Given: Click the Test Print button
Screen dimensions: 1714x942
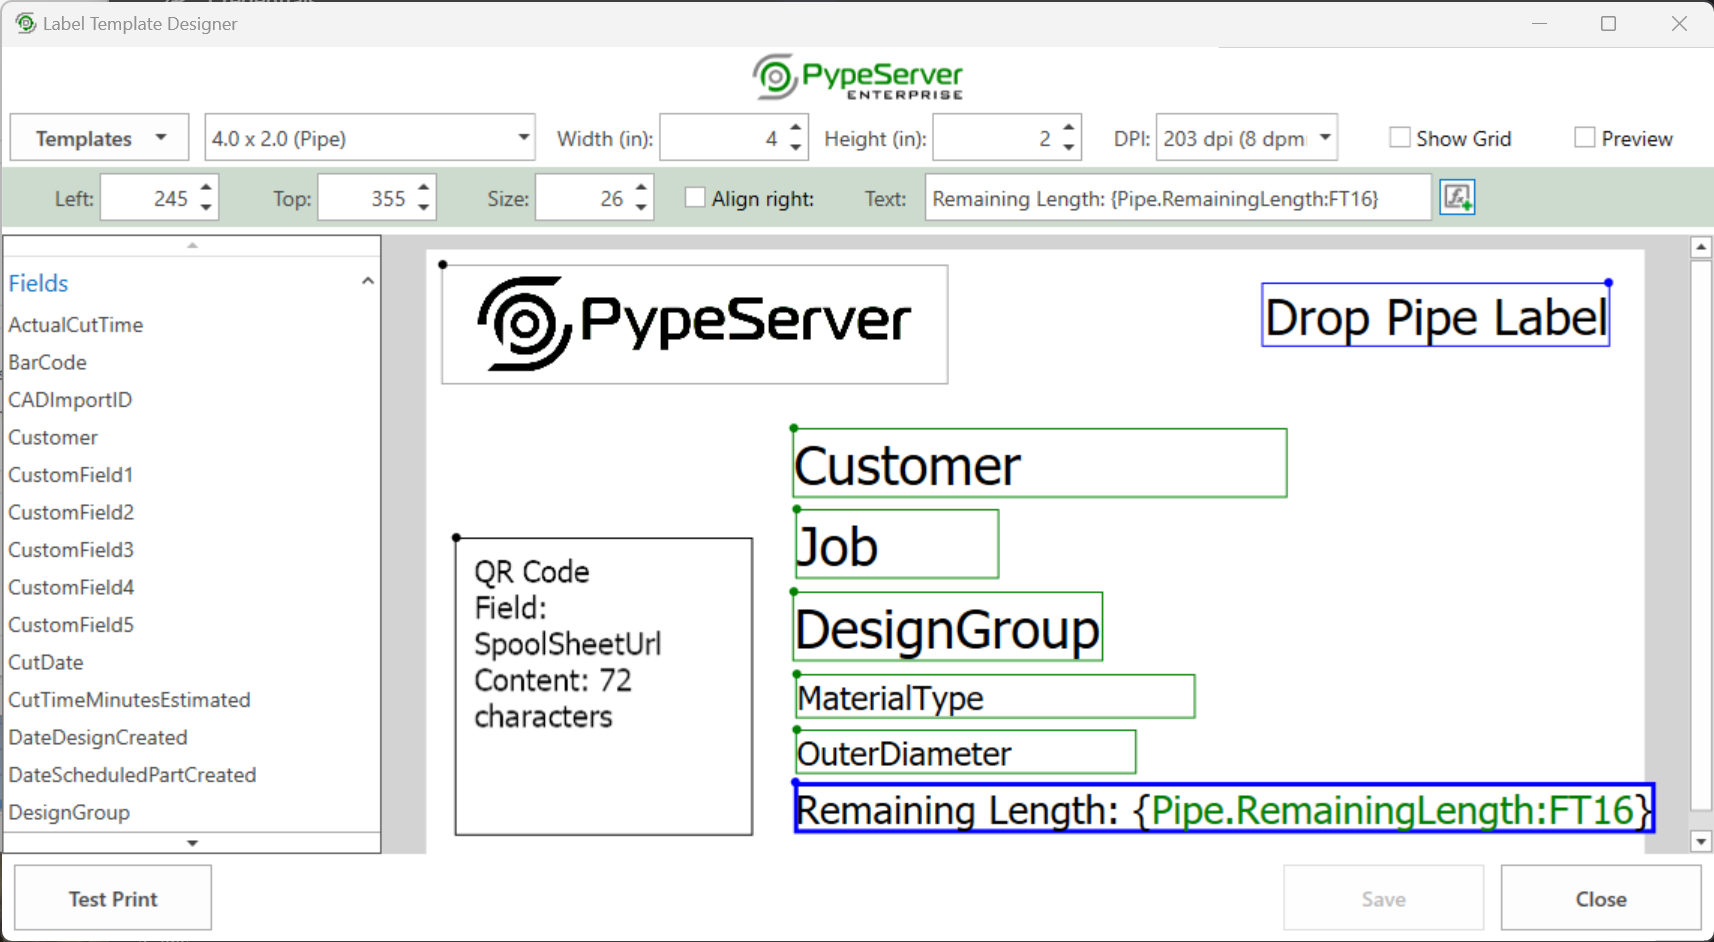Looking at the screenshot, I should pyautogui.click(x=113, y=899).
